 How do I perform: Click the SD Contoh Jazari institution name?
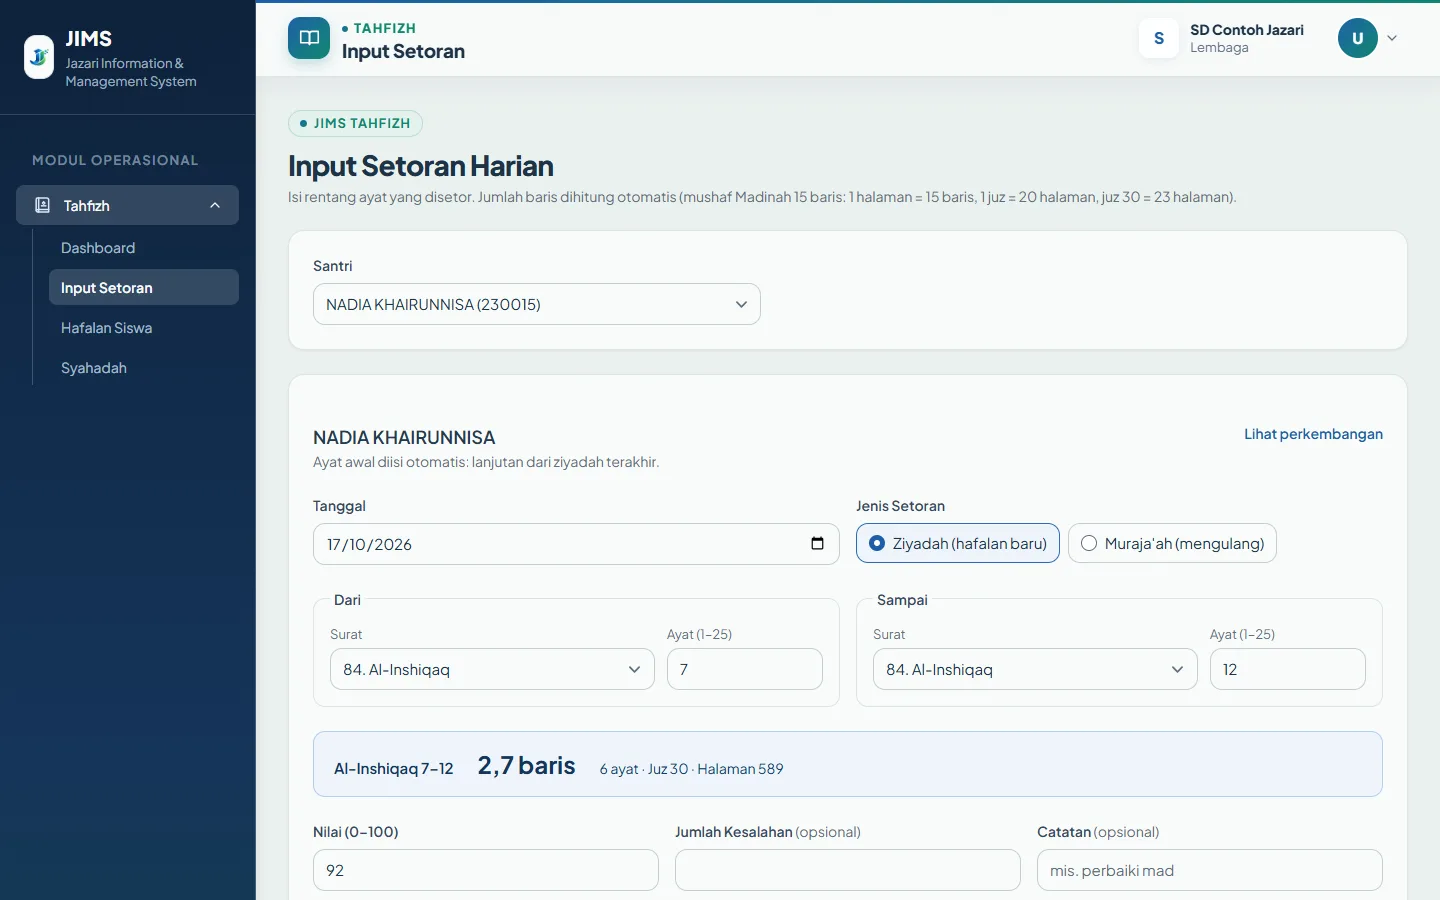[x=1247, y=30]
